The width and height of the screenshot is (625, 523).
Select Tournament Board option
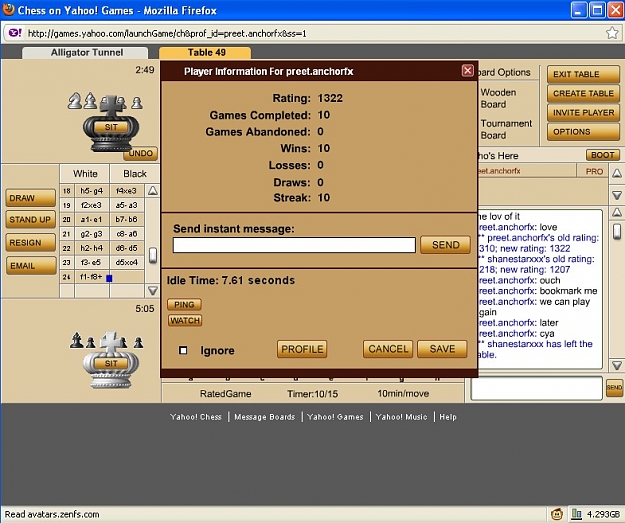(x=506, y=129)
